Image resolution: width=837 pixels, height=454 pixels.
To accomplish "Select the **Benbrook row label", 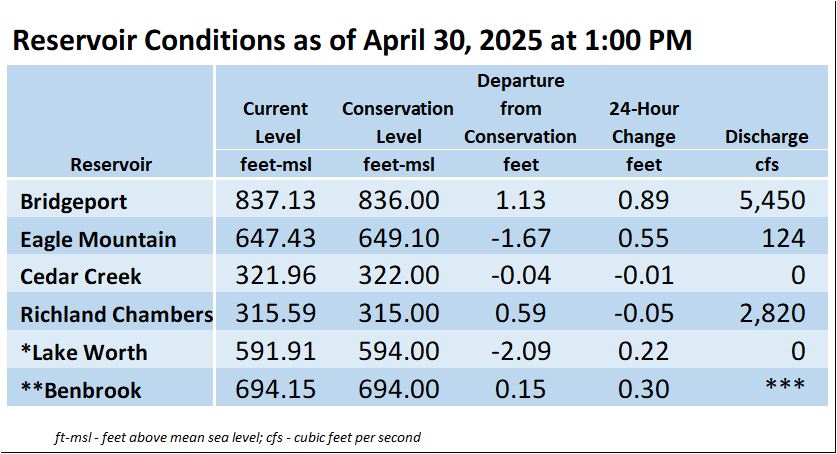I will click(81, 390).
